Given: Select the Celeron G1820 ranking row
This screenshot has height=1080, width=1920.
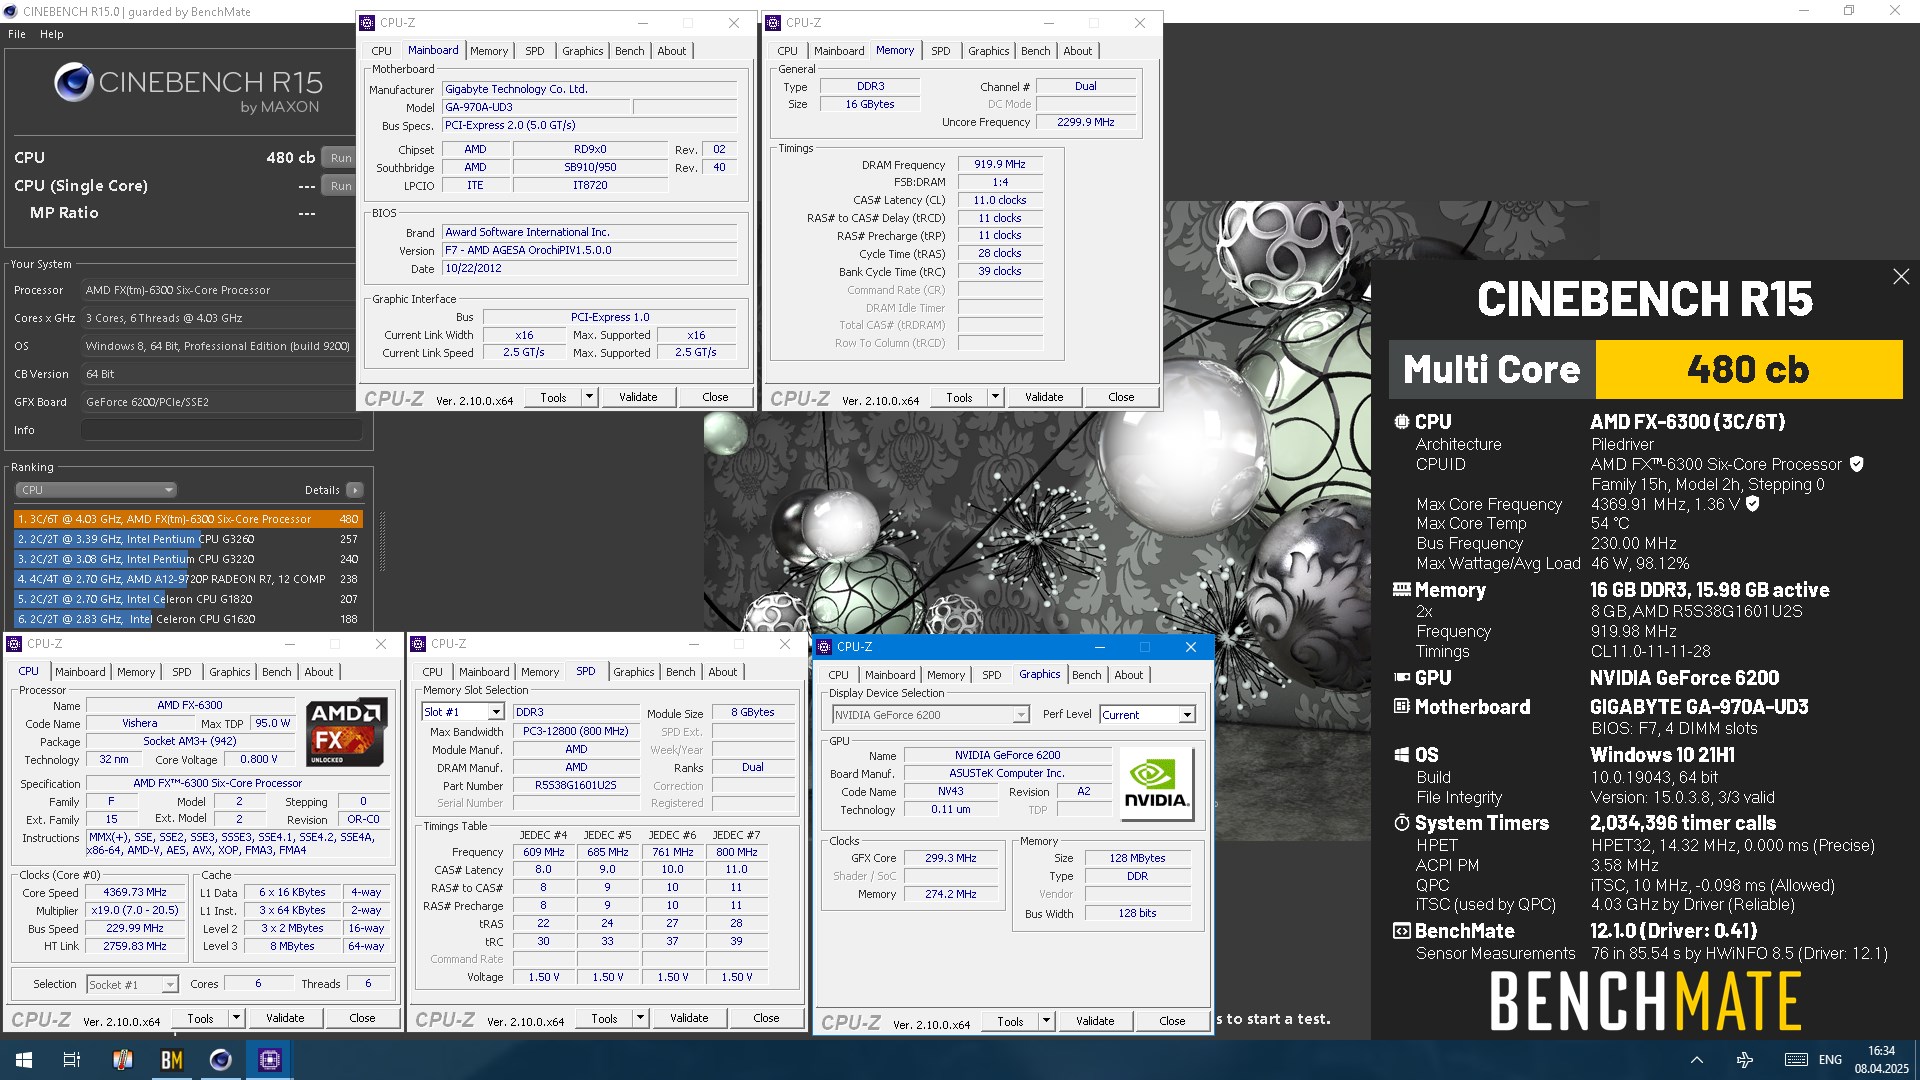Looking at the screenshot, I should pos(188,599).
